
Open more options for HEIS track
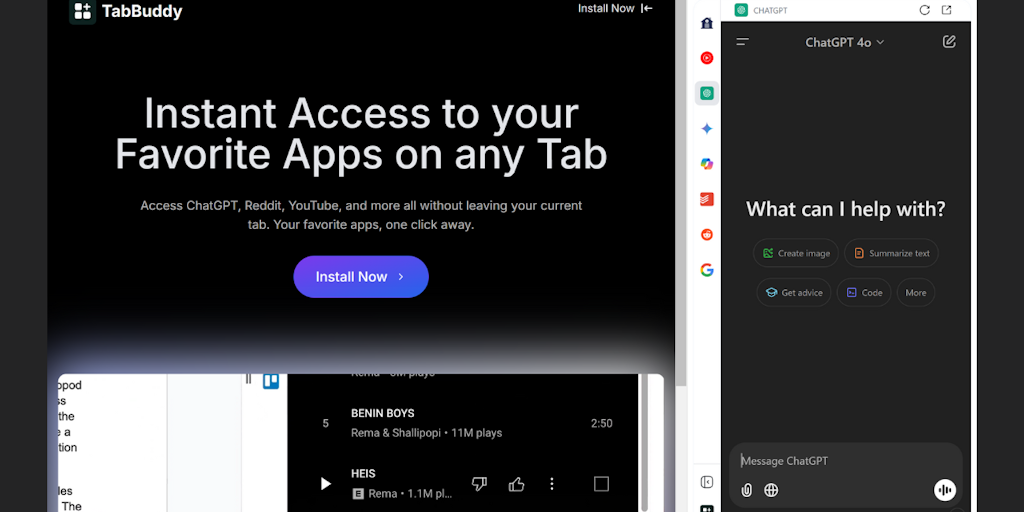552,484
